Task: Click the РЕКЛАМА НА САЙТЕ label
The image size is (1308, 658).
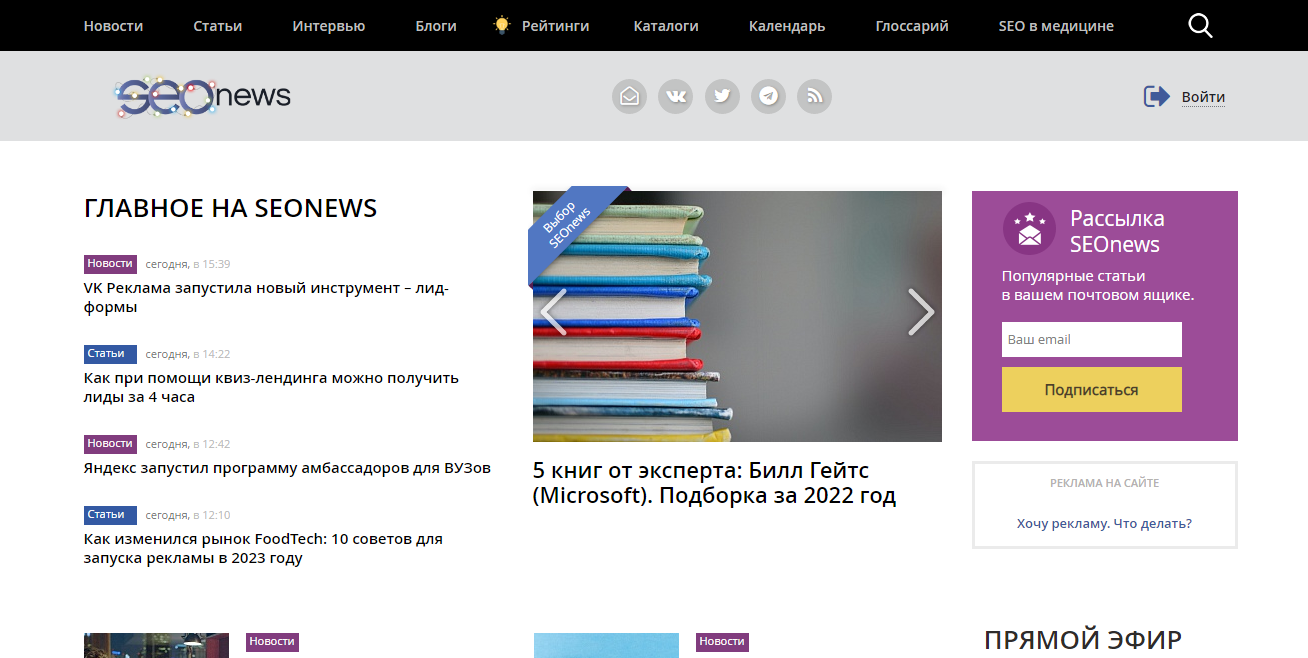Action: (x=1104, y=483)
